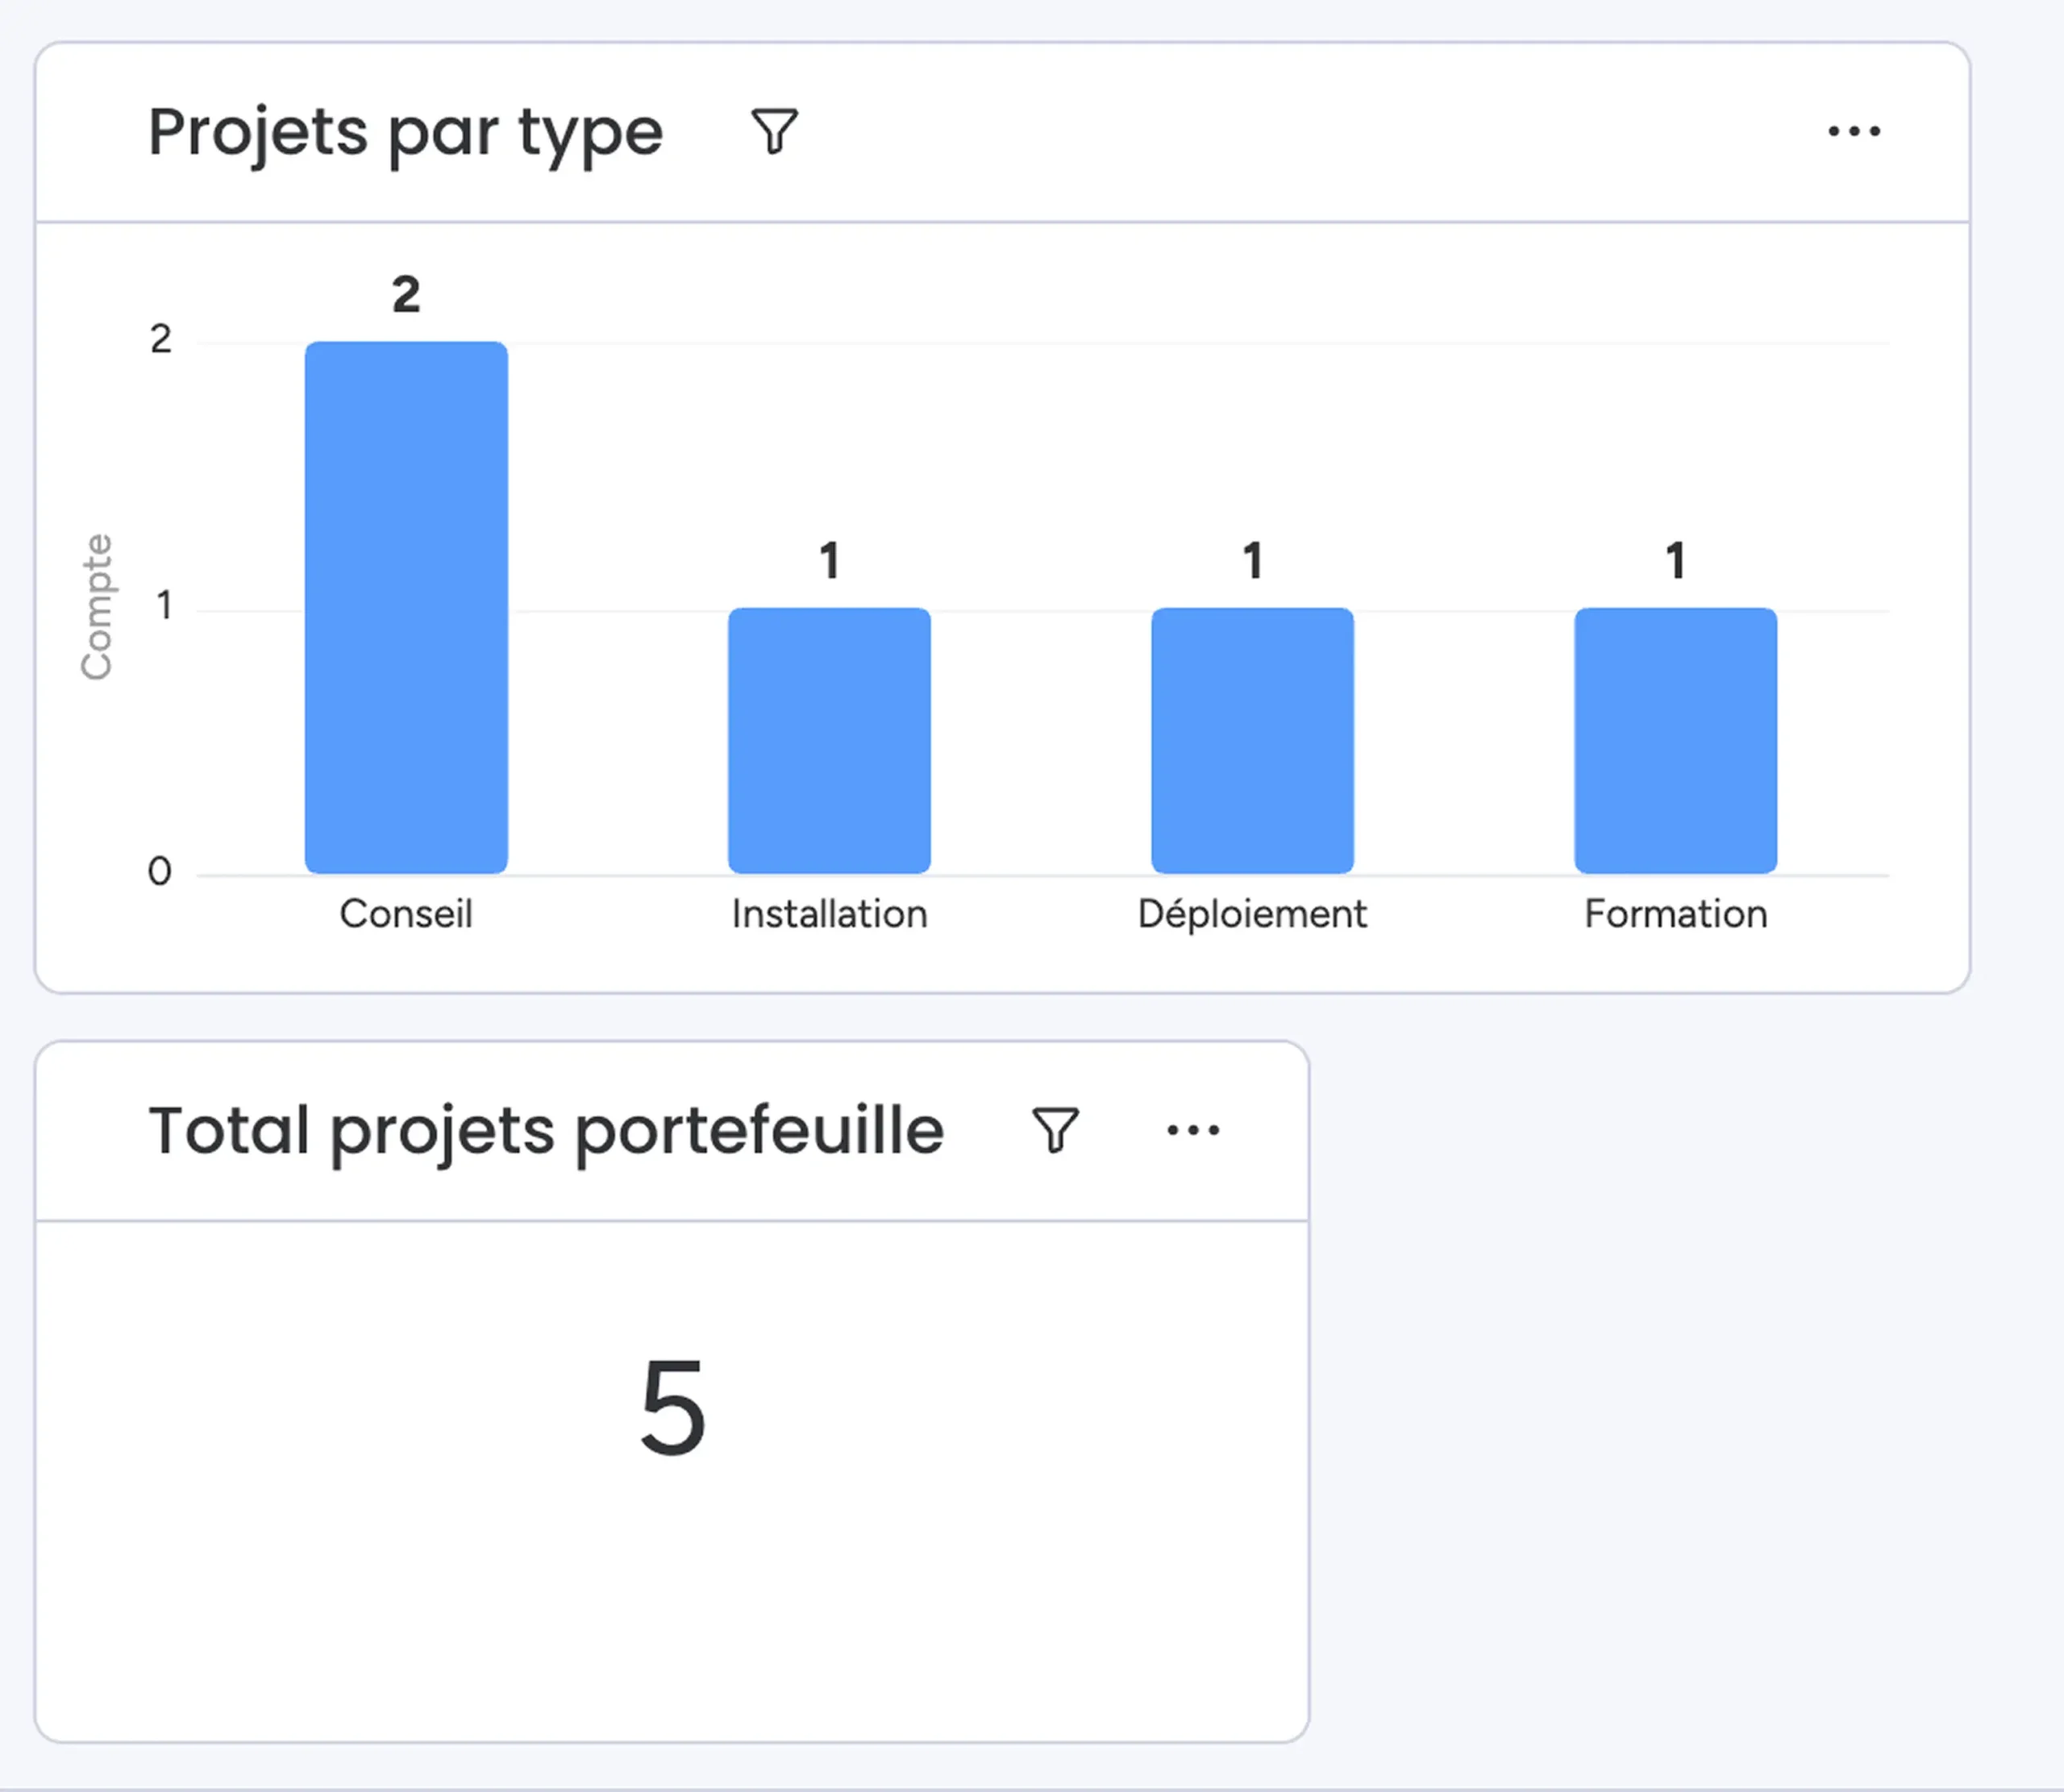
Task: Open filter for Projets par type widget
Action: tap(774, 131)
